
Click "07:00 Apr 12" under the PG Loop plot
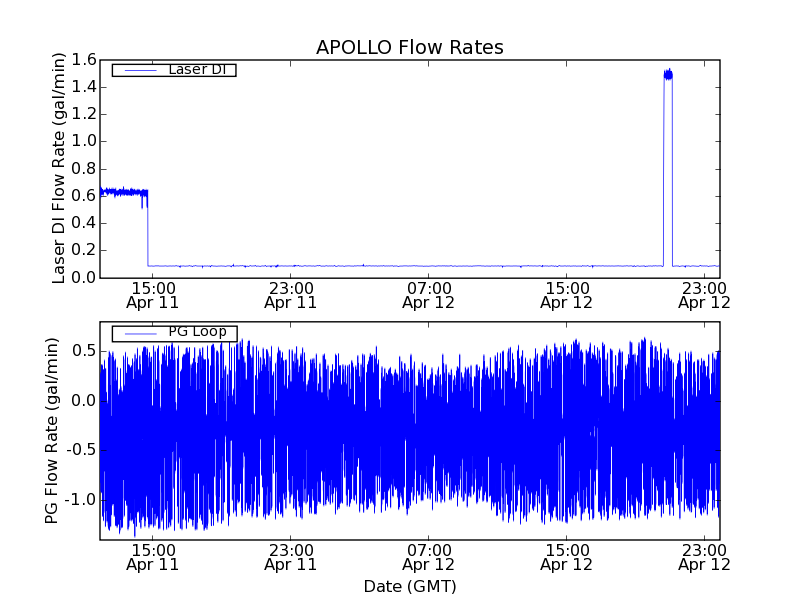coord(429,558)
